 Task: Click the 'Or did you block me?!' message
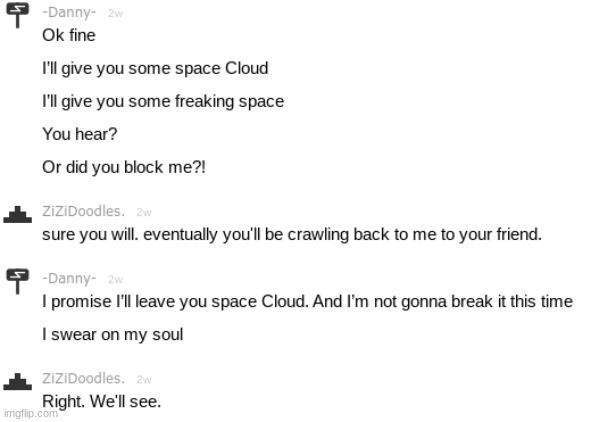point(124,167)
